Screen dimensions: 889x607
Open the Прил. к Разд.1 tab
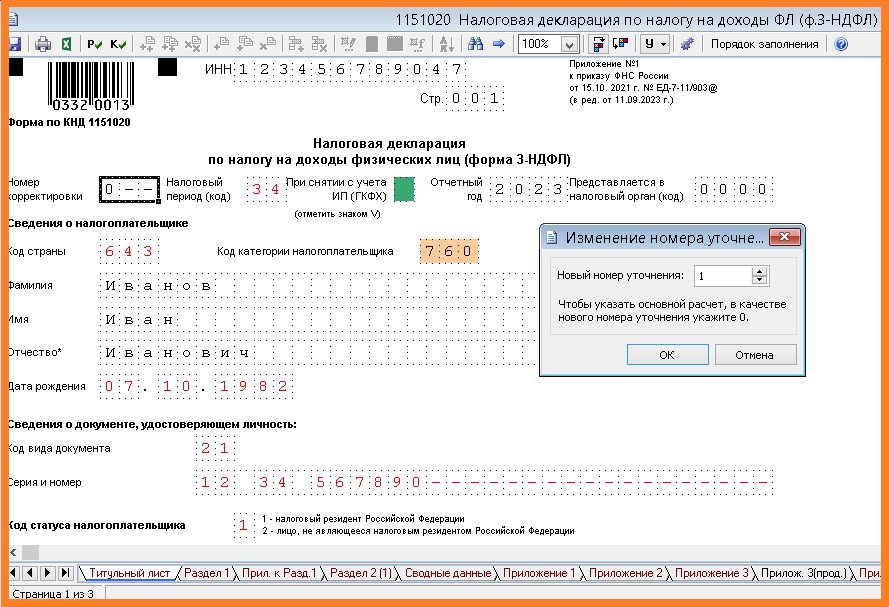pos(278,573)
